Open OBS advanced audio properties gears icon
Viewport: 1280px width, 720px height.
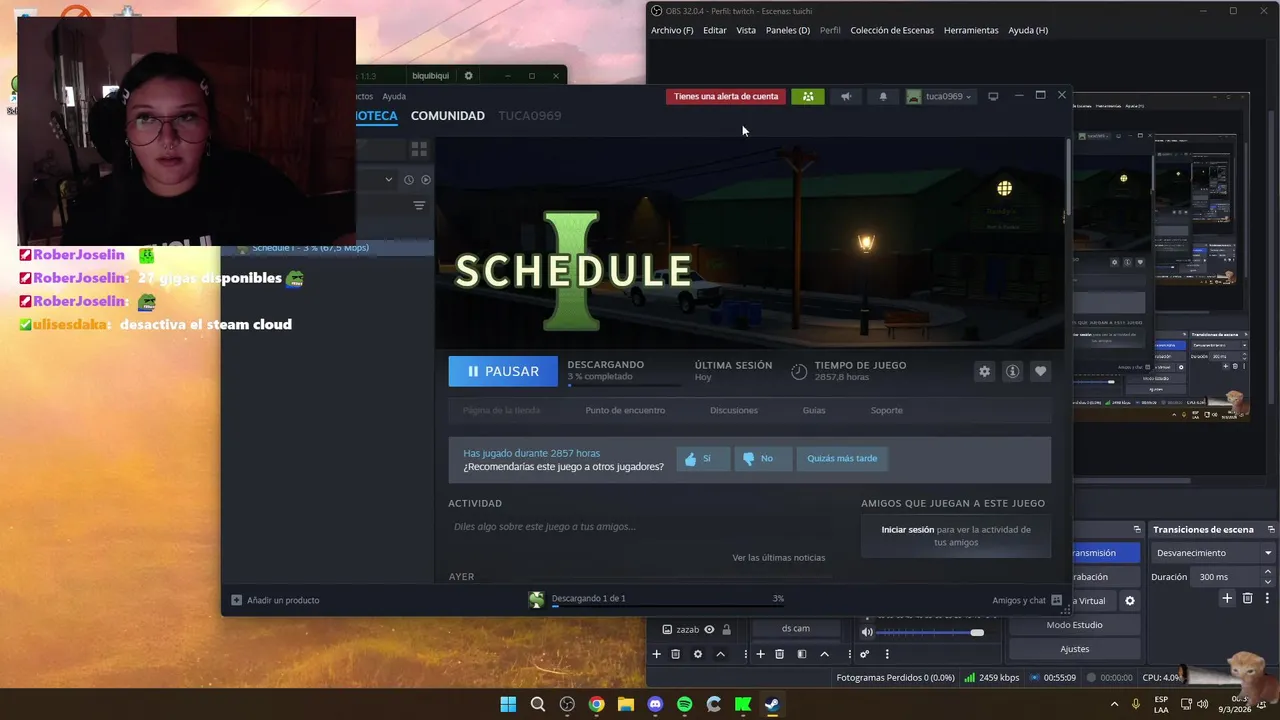(865, 654)
